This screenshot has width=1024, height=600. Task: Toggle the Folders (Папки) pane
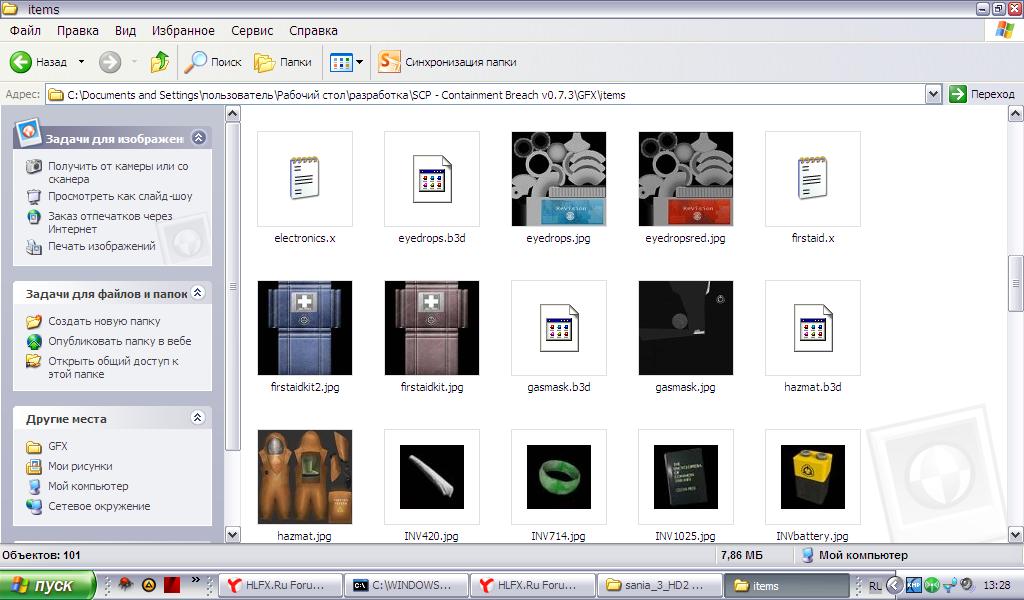pos(283,62)
